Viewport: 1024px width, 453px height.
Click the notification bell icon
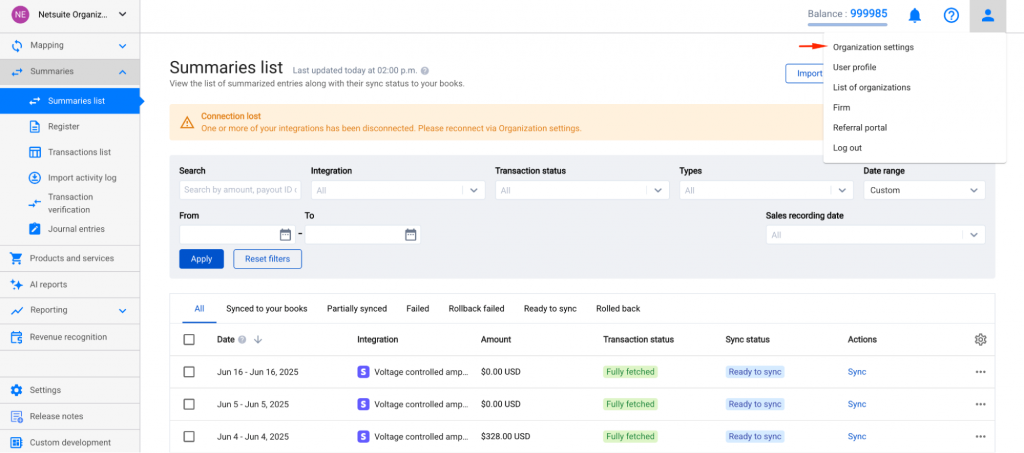[914, 15]
